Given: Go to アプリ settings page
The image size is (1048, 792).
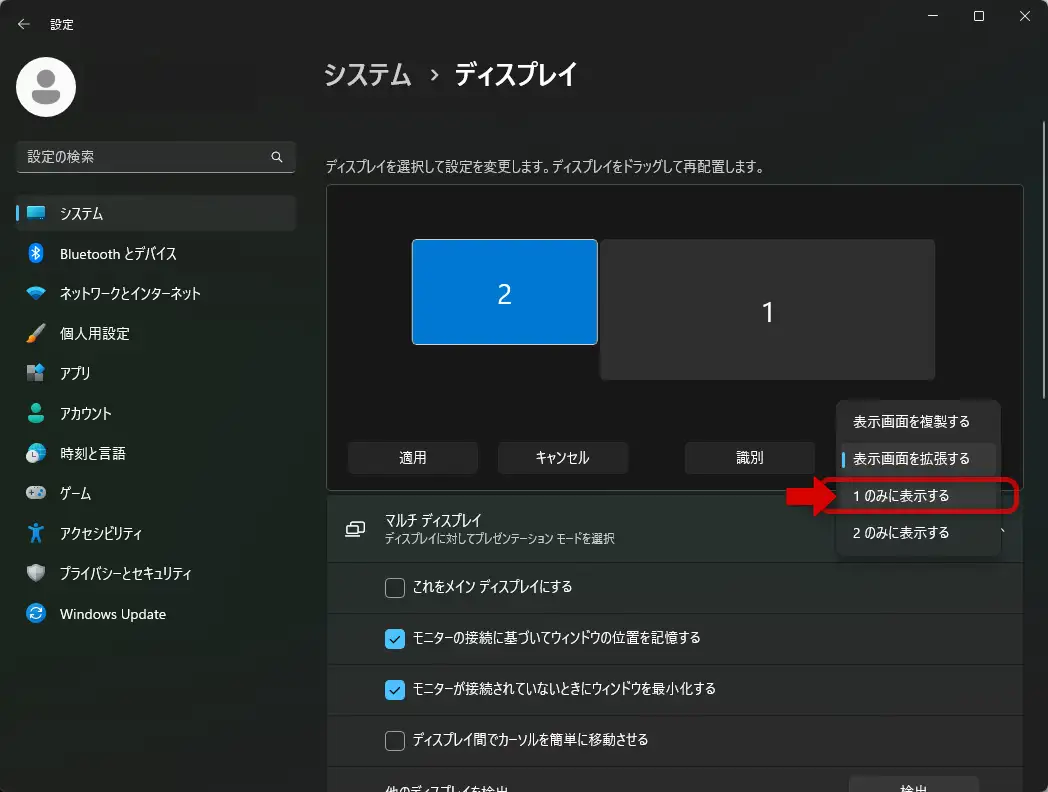Looking at the screenshot, I should [x=75, y=374].
